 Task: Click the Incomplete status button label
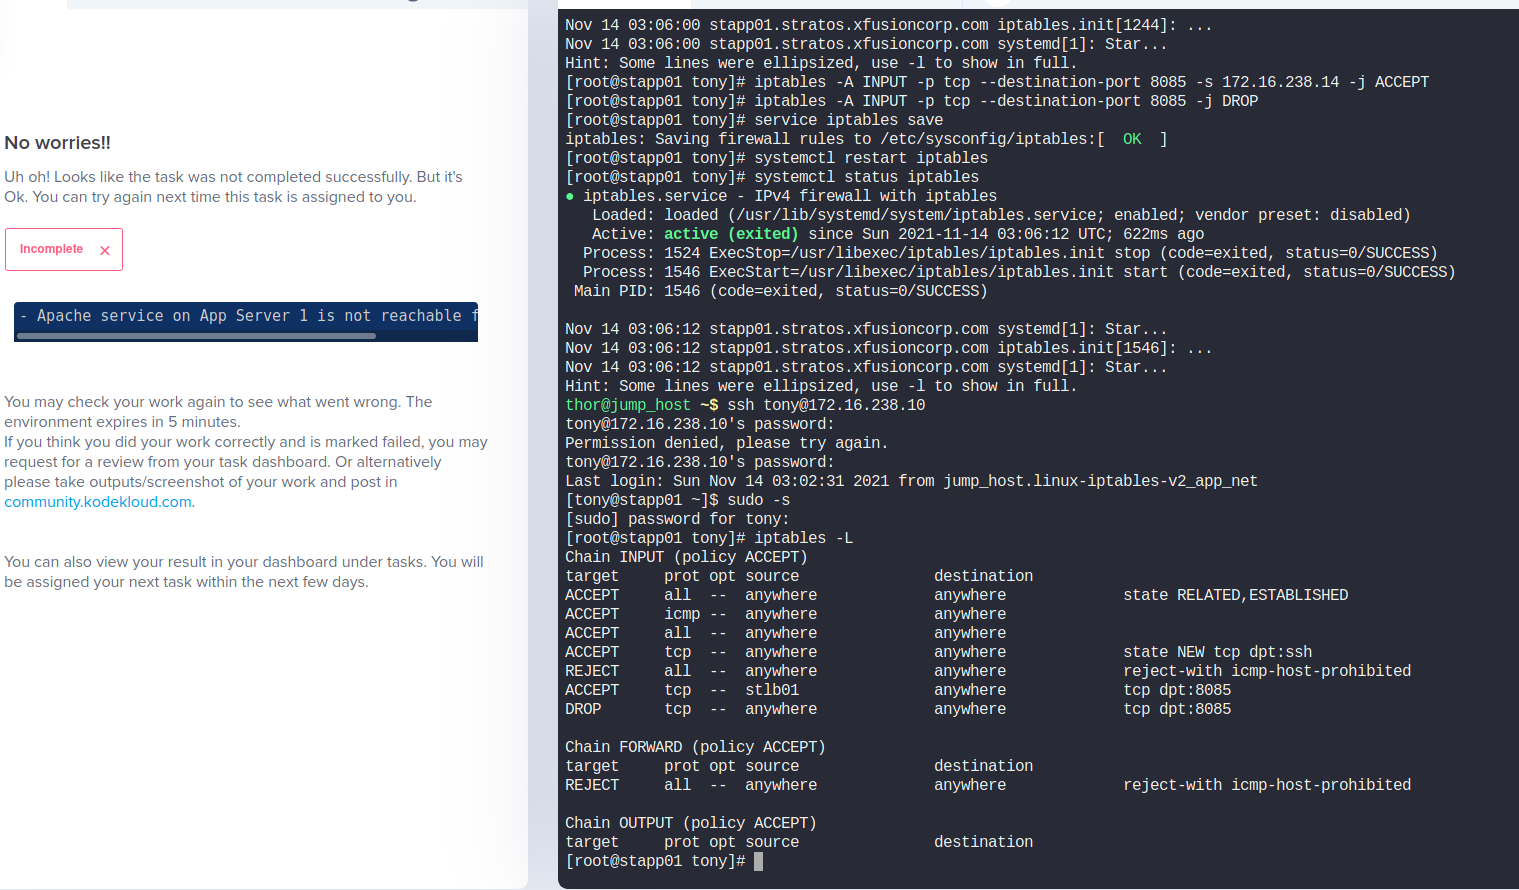pyautogui.click(x=51, y=249)
